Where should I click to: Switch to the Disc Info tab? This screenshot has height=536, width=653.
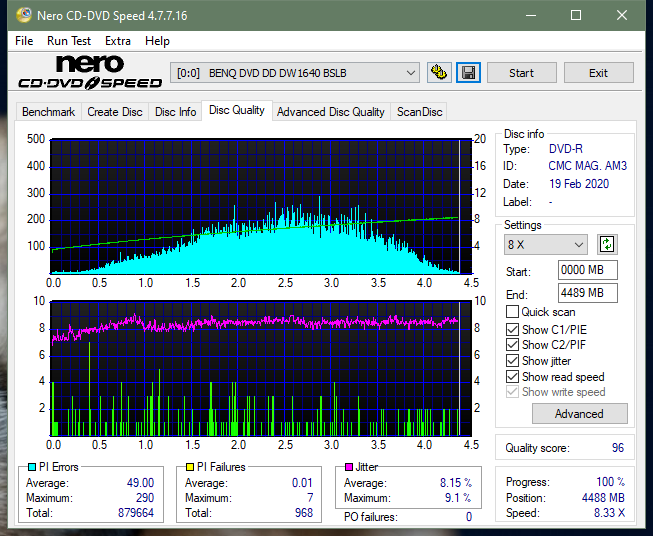pos(175,112)
